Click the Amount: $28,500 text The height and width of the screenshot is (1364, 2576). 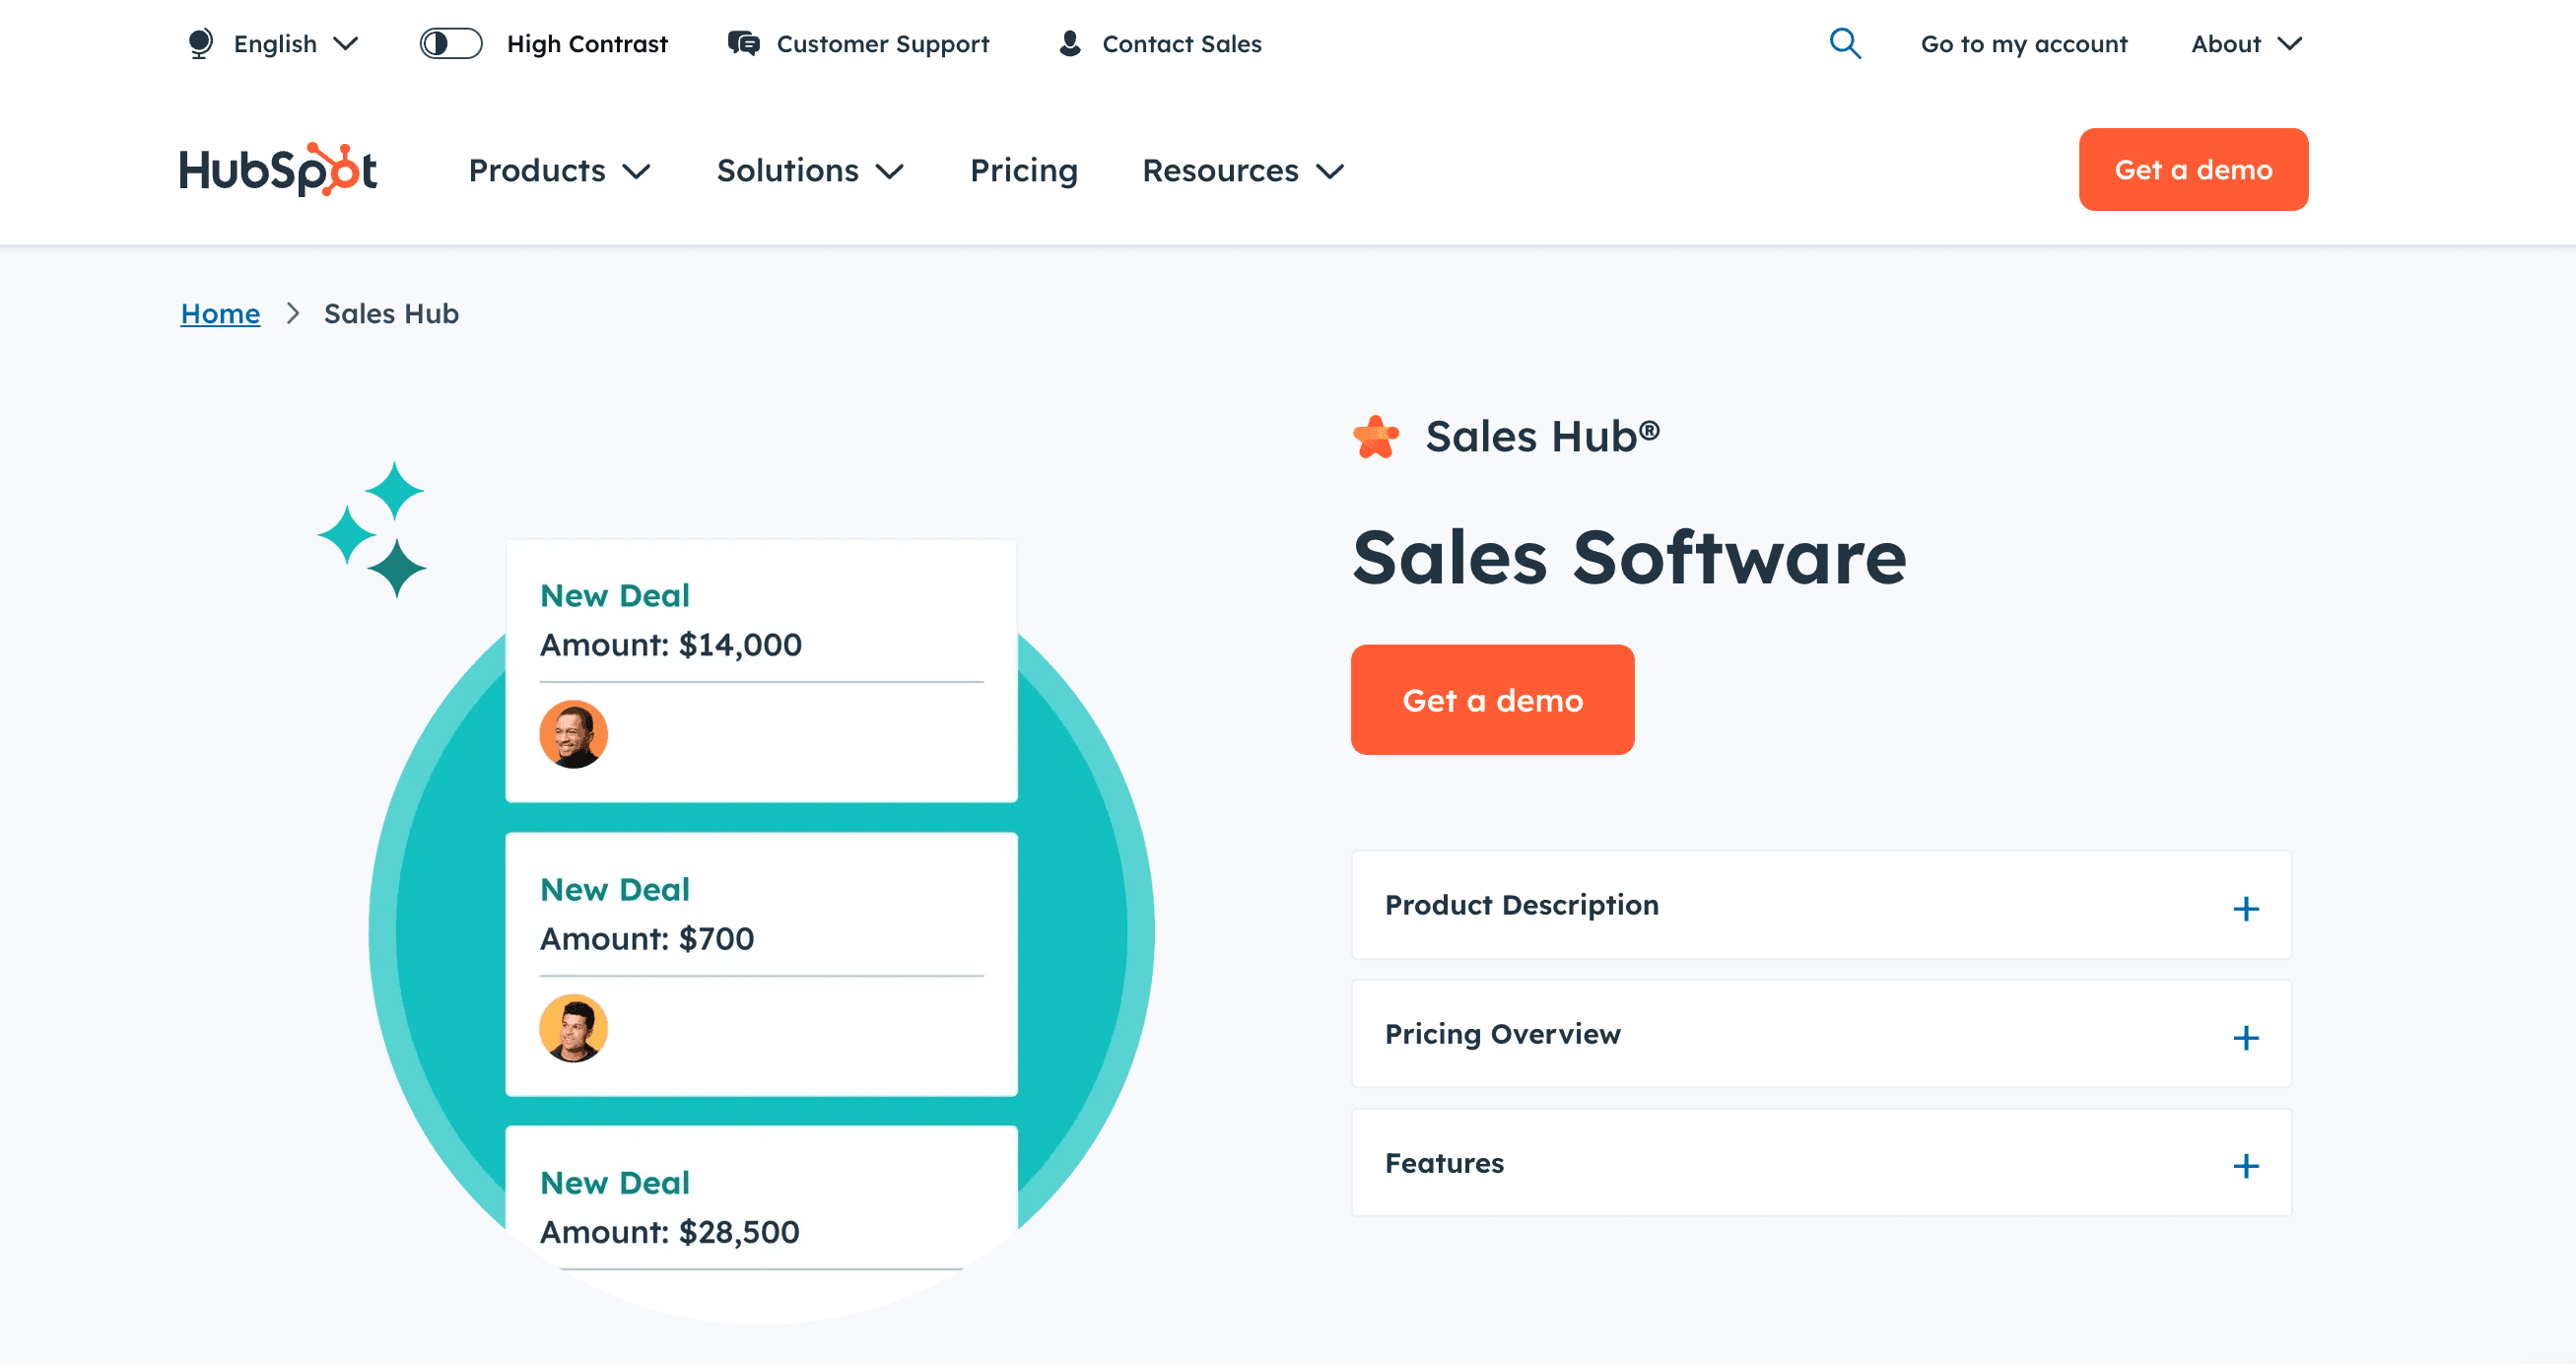(670, 1232)
